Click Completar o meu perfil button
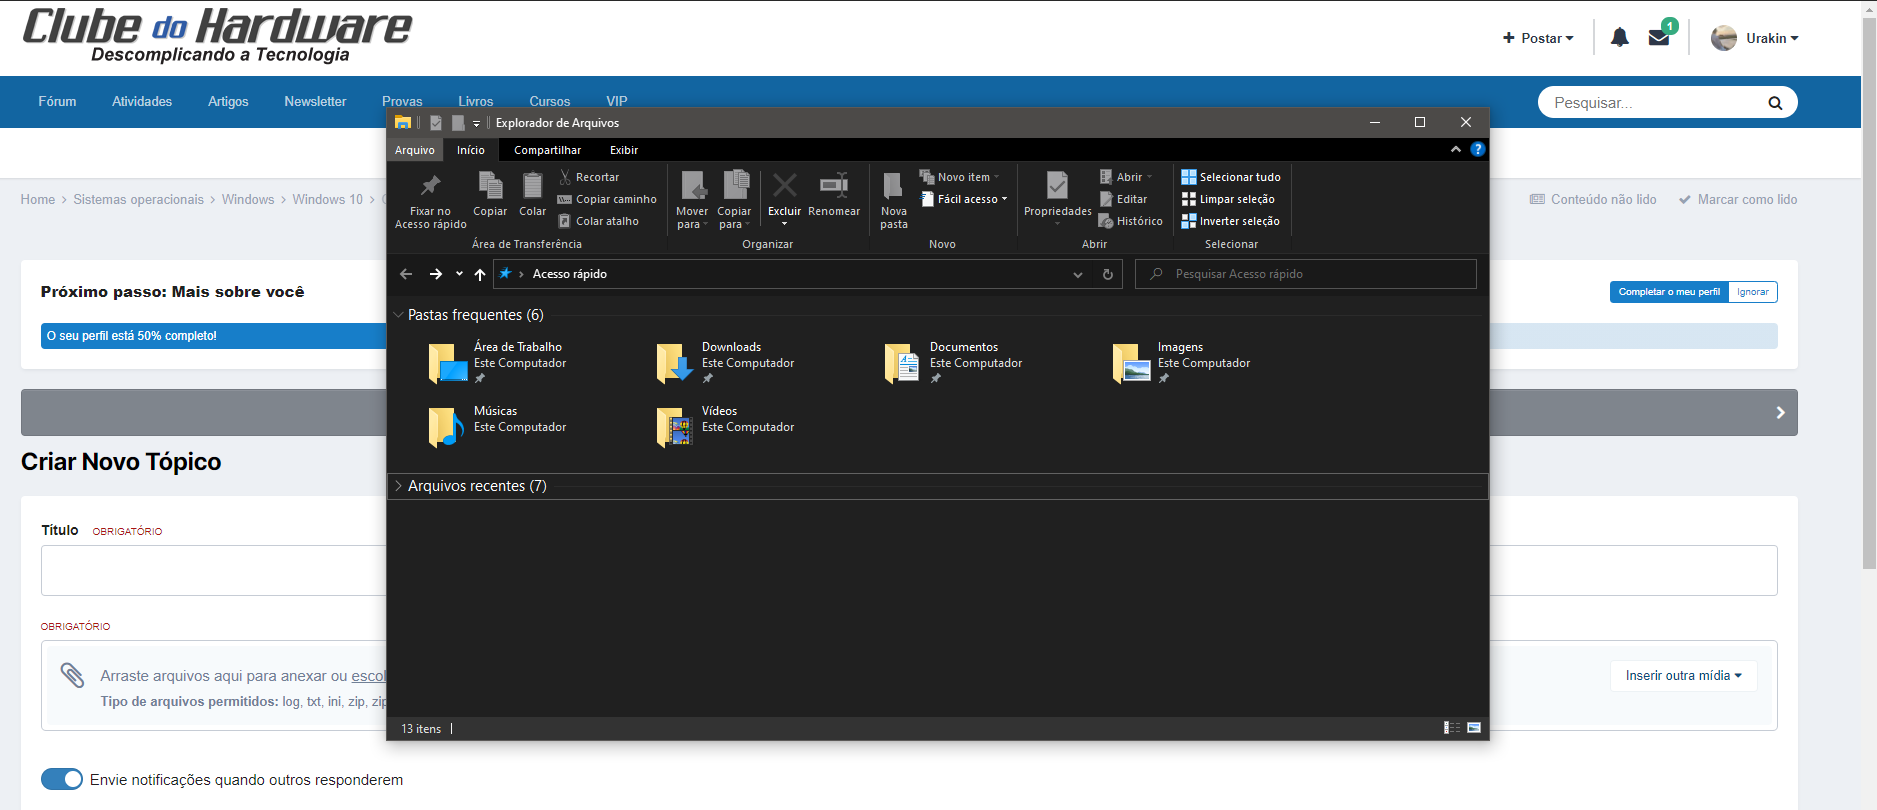Screen dimensions: 1877x810 [1669, 292]
